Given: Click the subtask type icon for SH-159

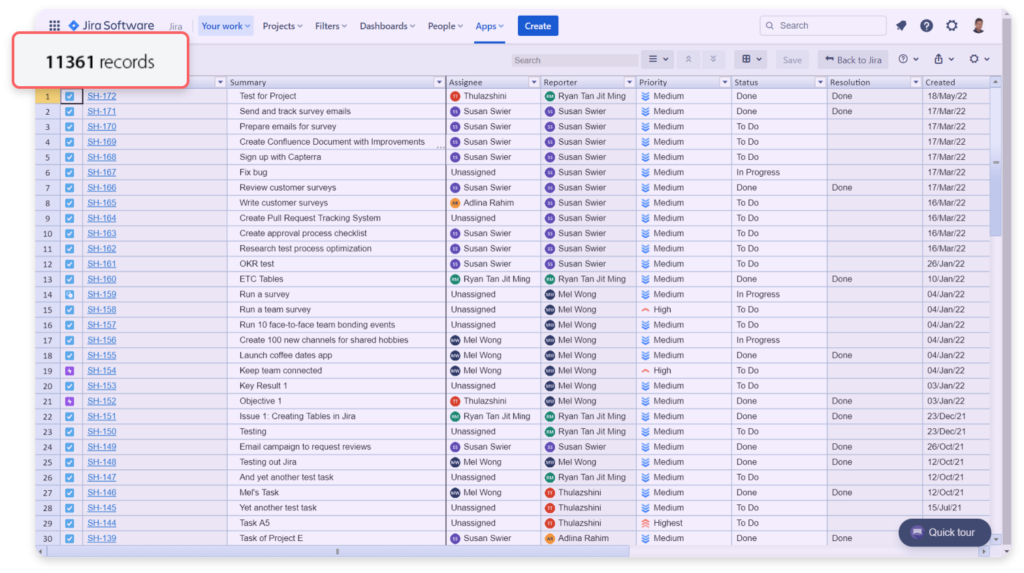Looking at the screenshot, I should point(70,295).
